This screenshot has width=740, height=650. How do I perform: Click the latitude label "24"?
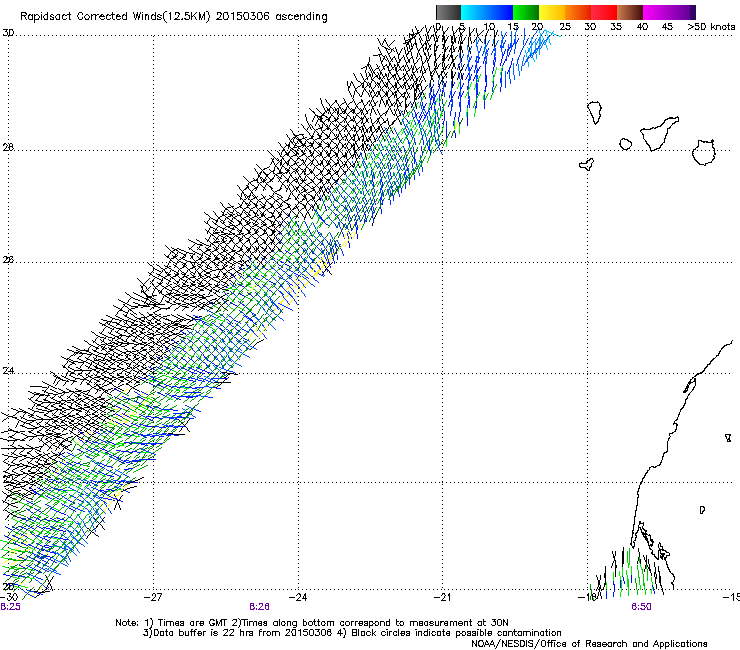tap(8, 371)
